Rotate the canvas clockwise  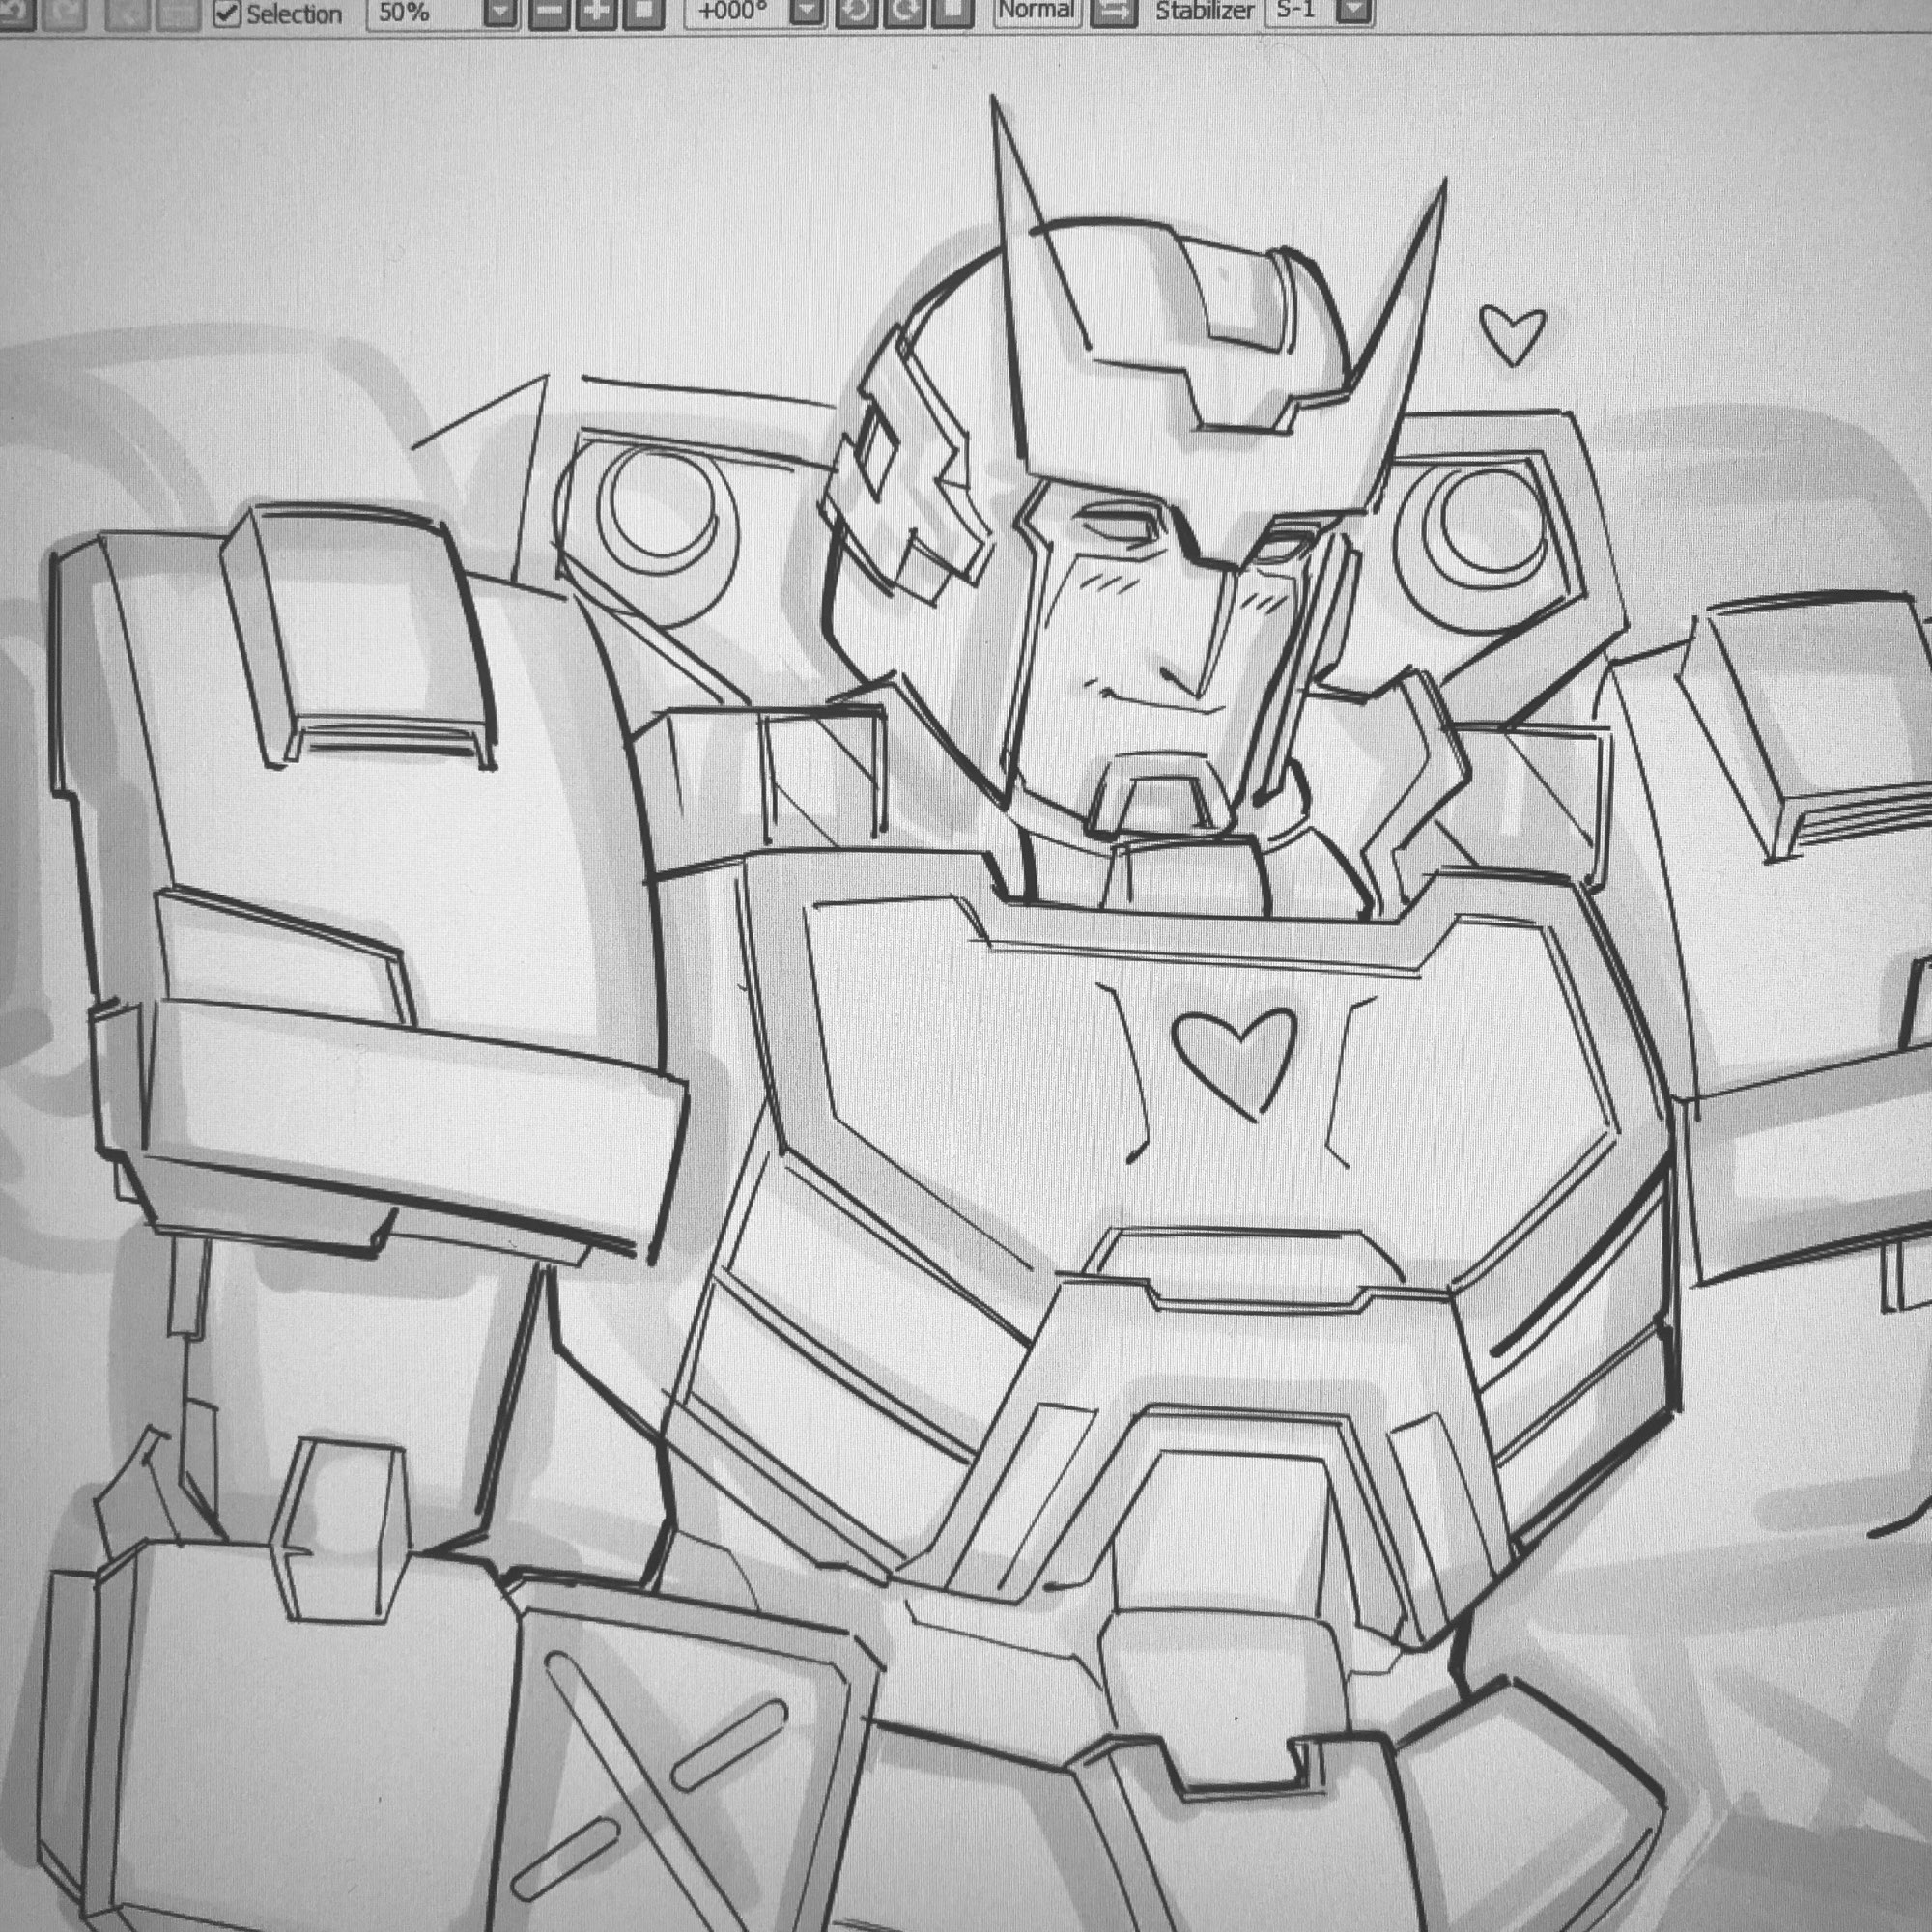(905, 12)
